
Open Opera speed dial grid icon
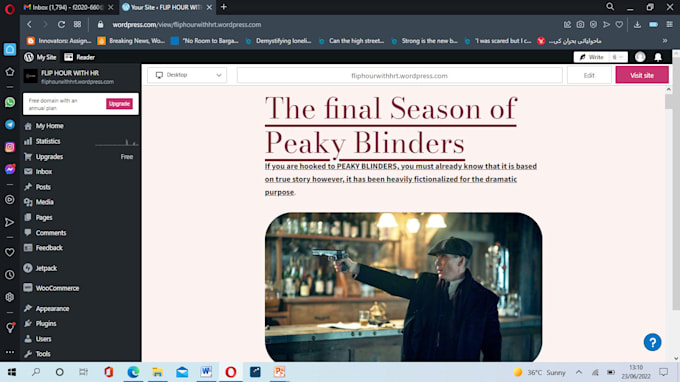77,25
